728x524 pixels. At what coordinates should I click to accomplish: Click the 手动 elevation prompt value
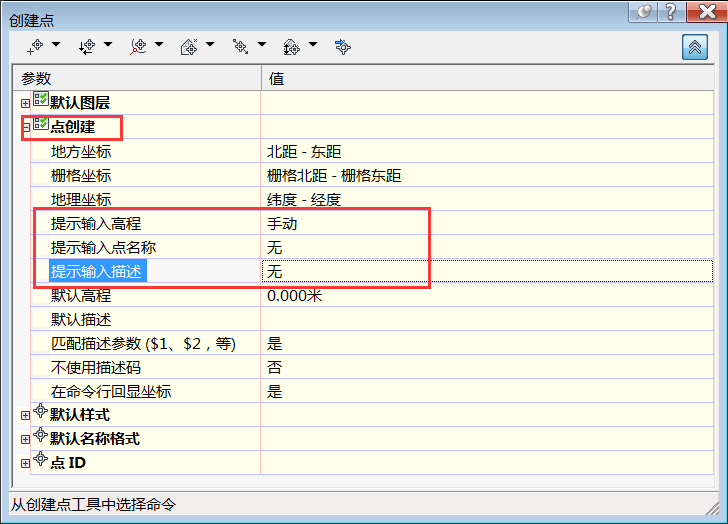click(x=487, y=223)
